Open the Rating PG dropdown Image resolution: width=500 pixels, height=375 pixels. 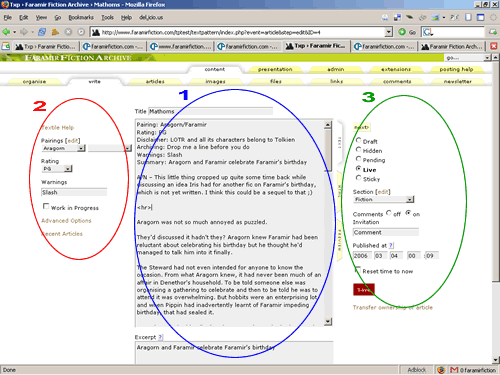point(57,169)
